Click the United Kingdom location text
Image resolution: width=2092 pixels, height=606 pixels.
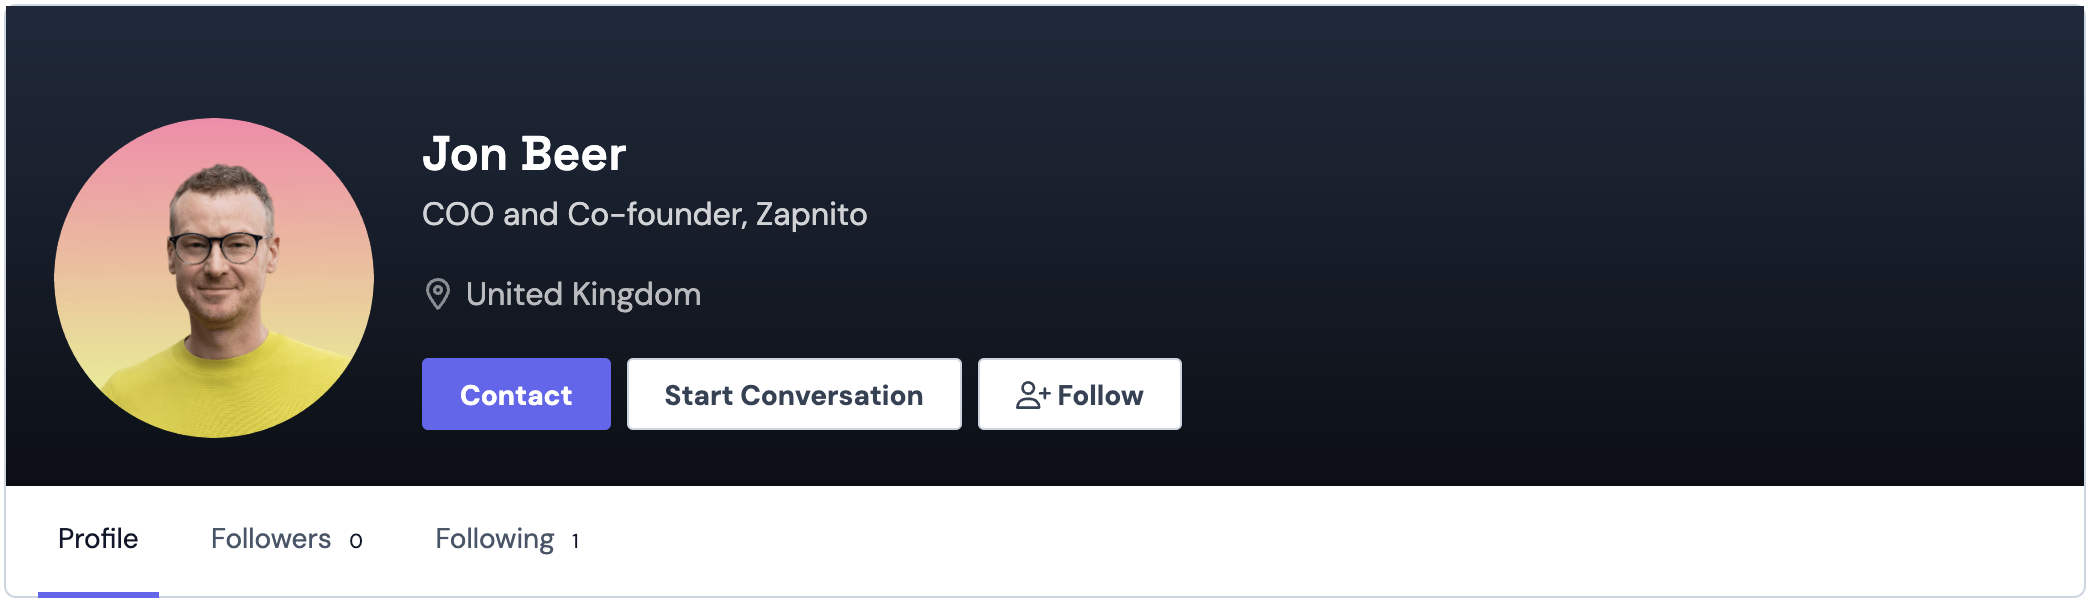click(583, 294)
